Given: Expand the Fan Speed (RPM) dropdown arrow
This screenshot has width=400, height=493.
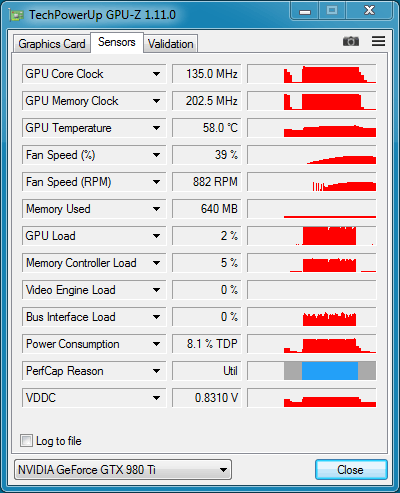Looking at the screenshot, I should pos(156,182).
